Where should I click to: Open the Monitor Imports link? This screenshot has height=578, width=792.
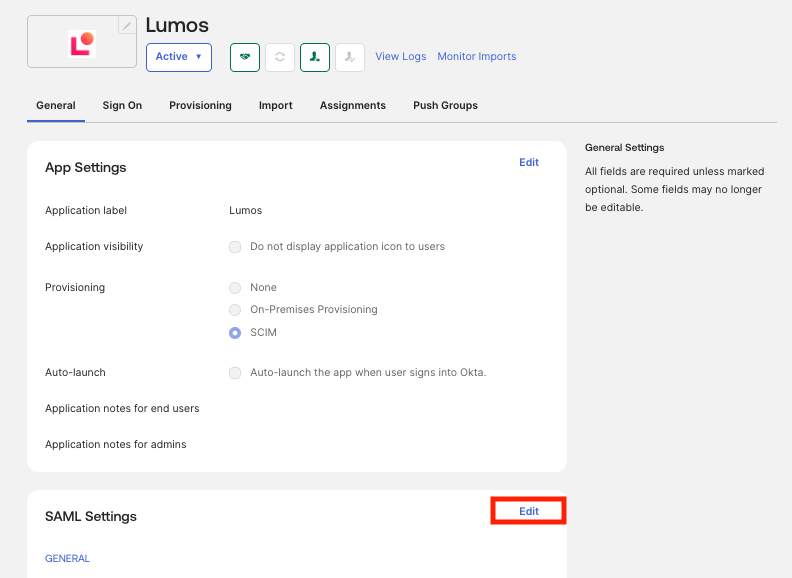(x=477, y=57)
